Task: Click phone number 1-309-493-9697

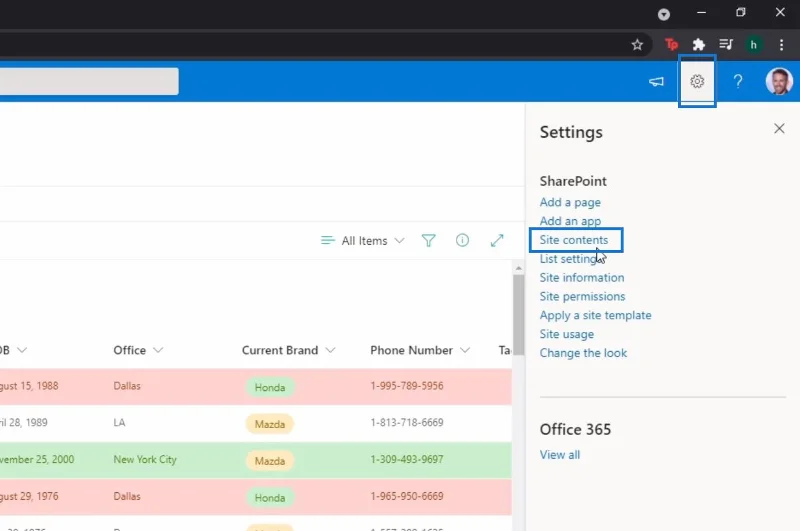Action: tap(407, 460)
